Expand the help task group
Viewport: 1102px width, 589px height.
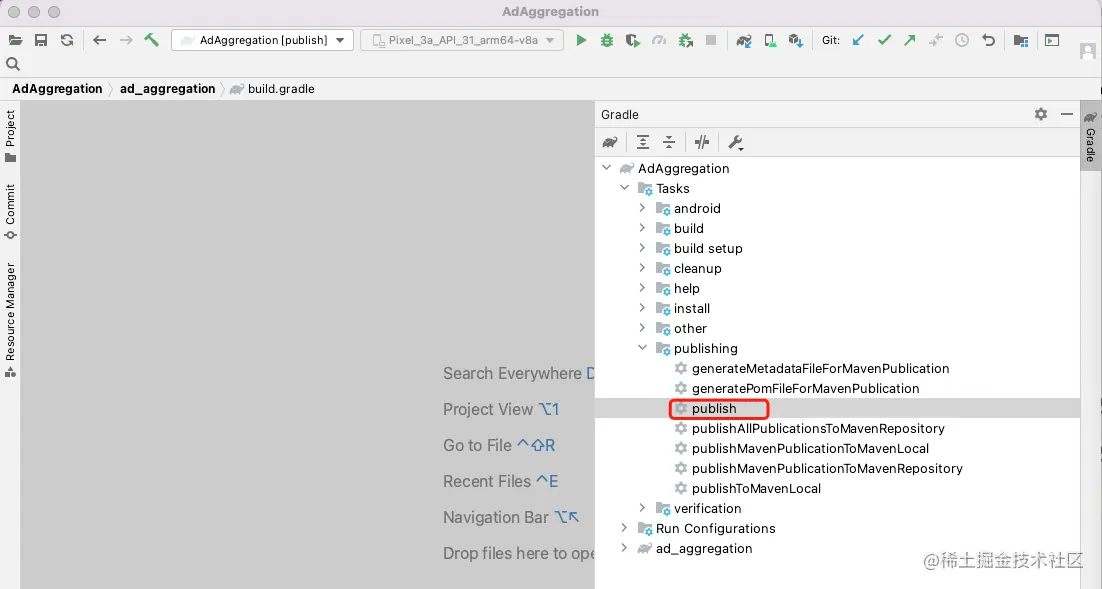click(x=642, y=288)
